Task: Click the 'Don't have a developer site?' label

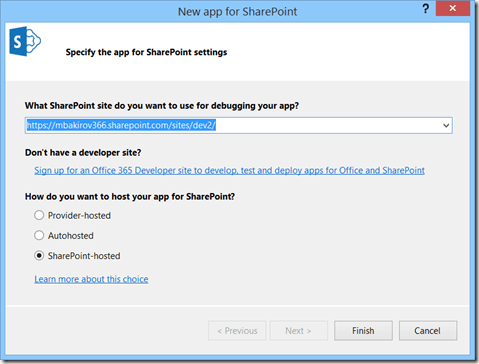Action: (83, 153)
